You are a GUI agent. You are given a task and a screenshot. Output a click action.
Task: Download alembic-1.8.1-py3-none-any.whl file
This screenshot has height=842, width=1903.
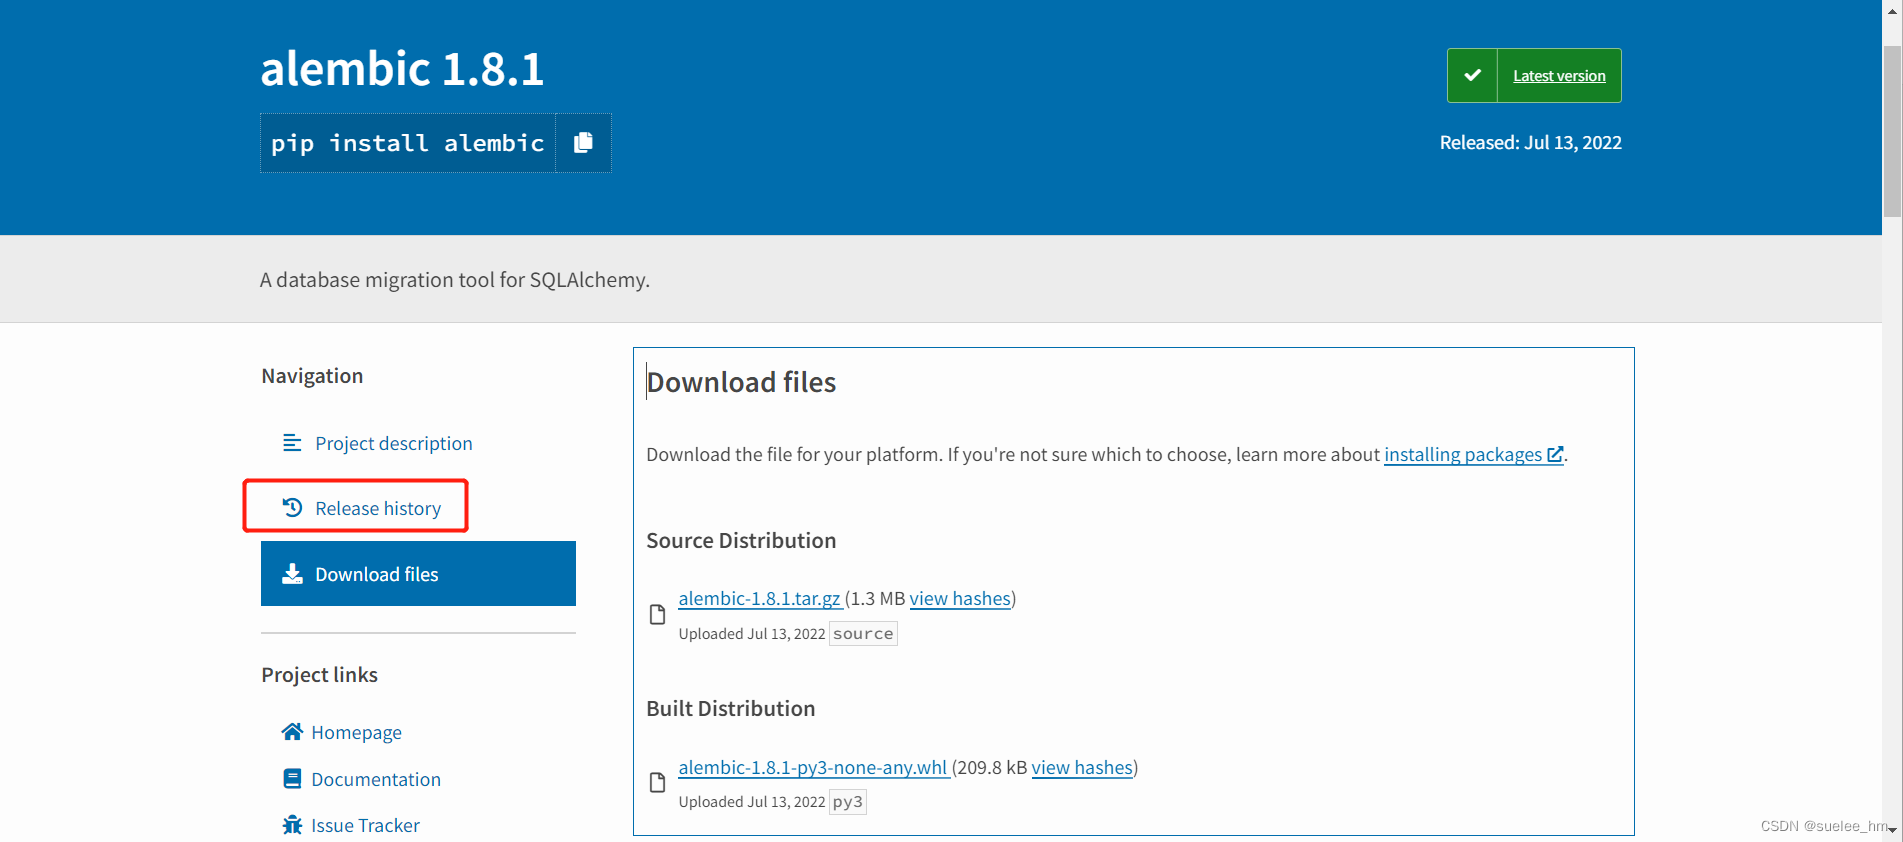tap(813, 767)
